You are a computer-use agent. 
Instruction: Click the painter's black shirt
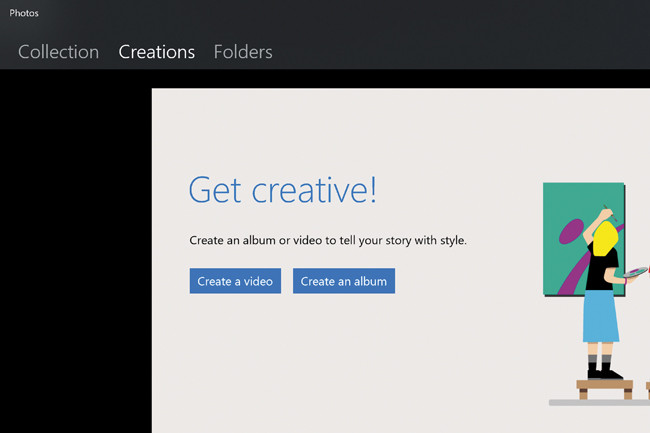click(x=598, y=273)
